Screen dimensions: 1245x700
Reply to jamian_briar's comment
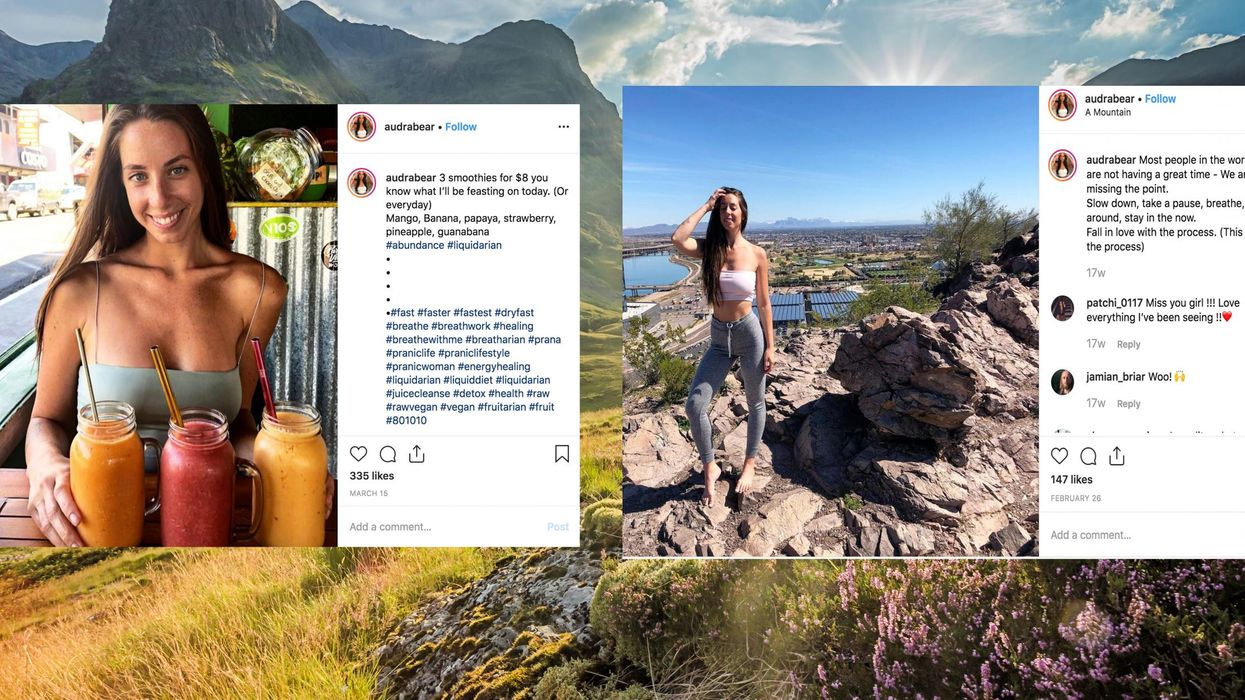(1129, 404)
